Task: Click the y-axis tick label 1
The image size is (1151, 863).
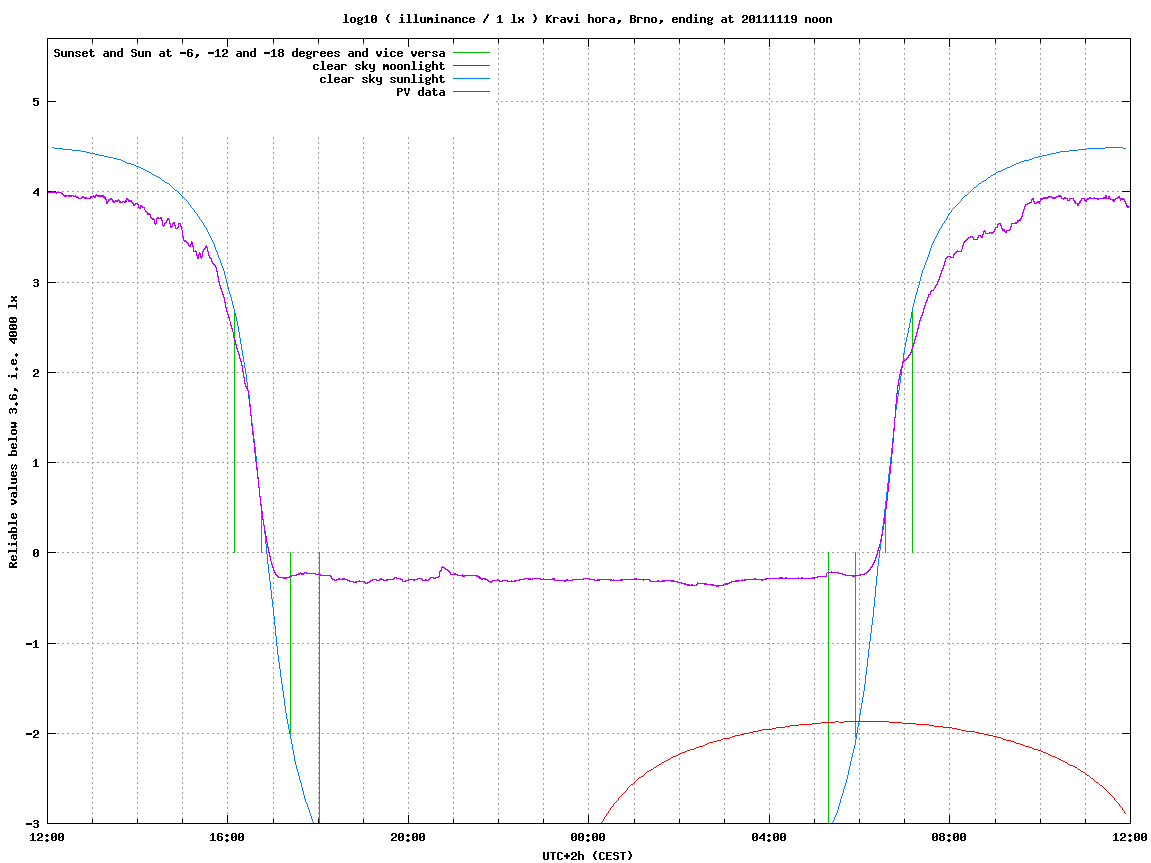Action: click(35, 463)
